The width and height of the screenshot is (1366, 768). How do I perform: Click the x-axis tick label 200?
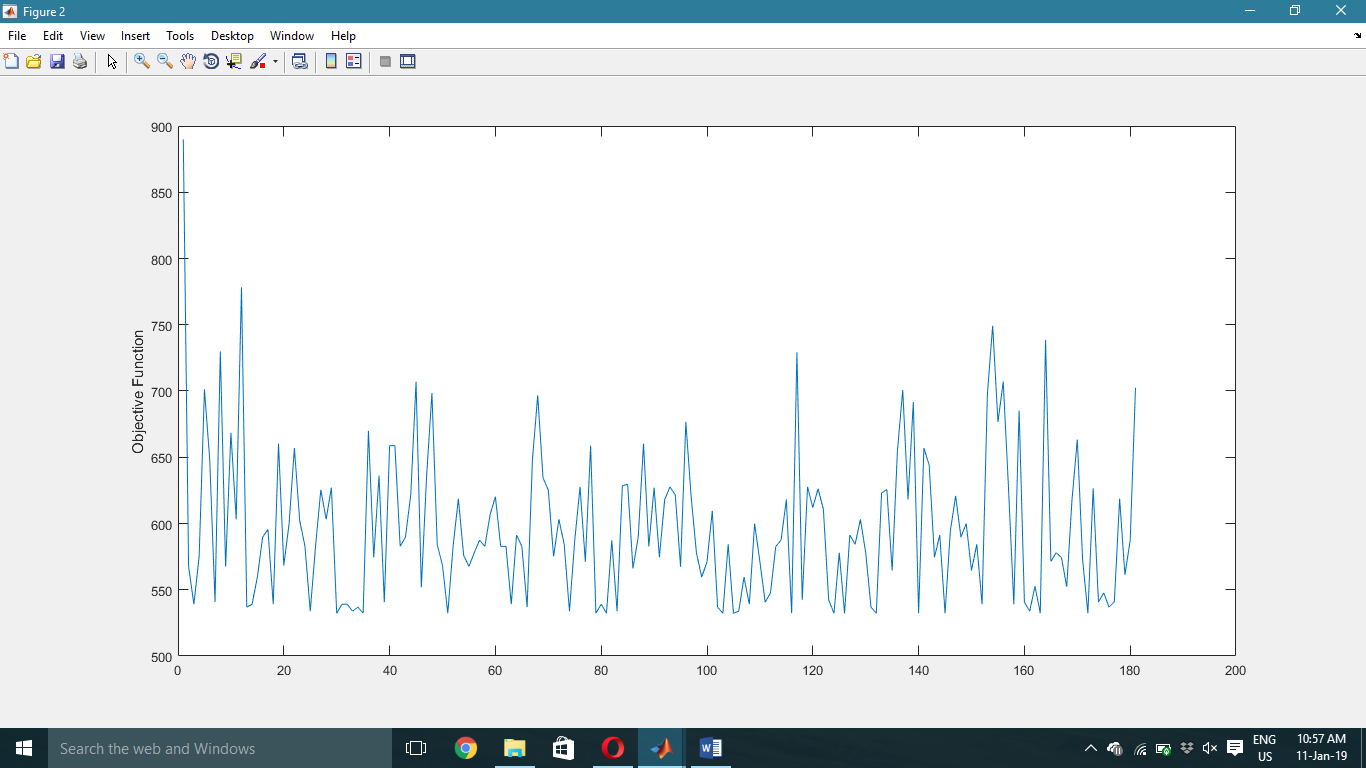tap(1235, 671)
